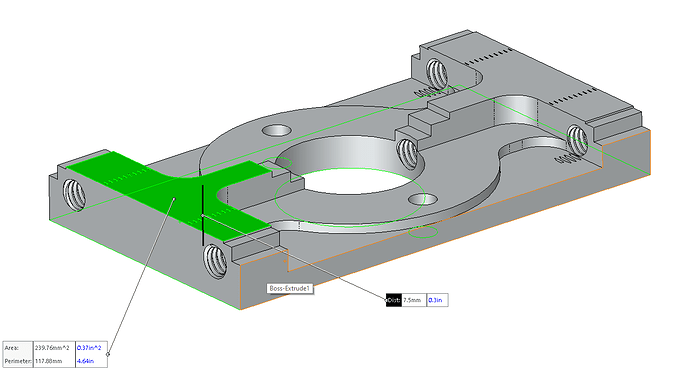Click the threaded hole beside the central bore

coord(407,153)
